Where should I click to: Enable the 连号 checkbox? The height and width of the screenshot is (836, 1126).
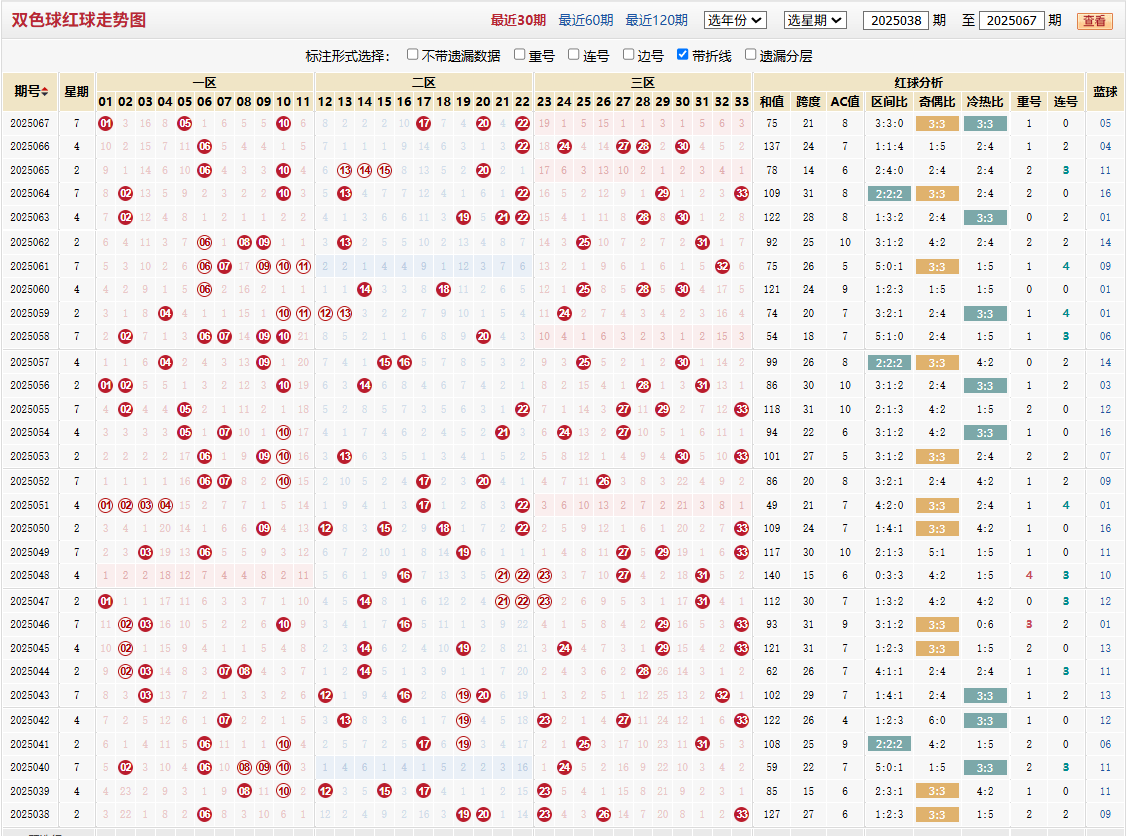tap(574, 55)
